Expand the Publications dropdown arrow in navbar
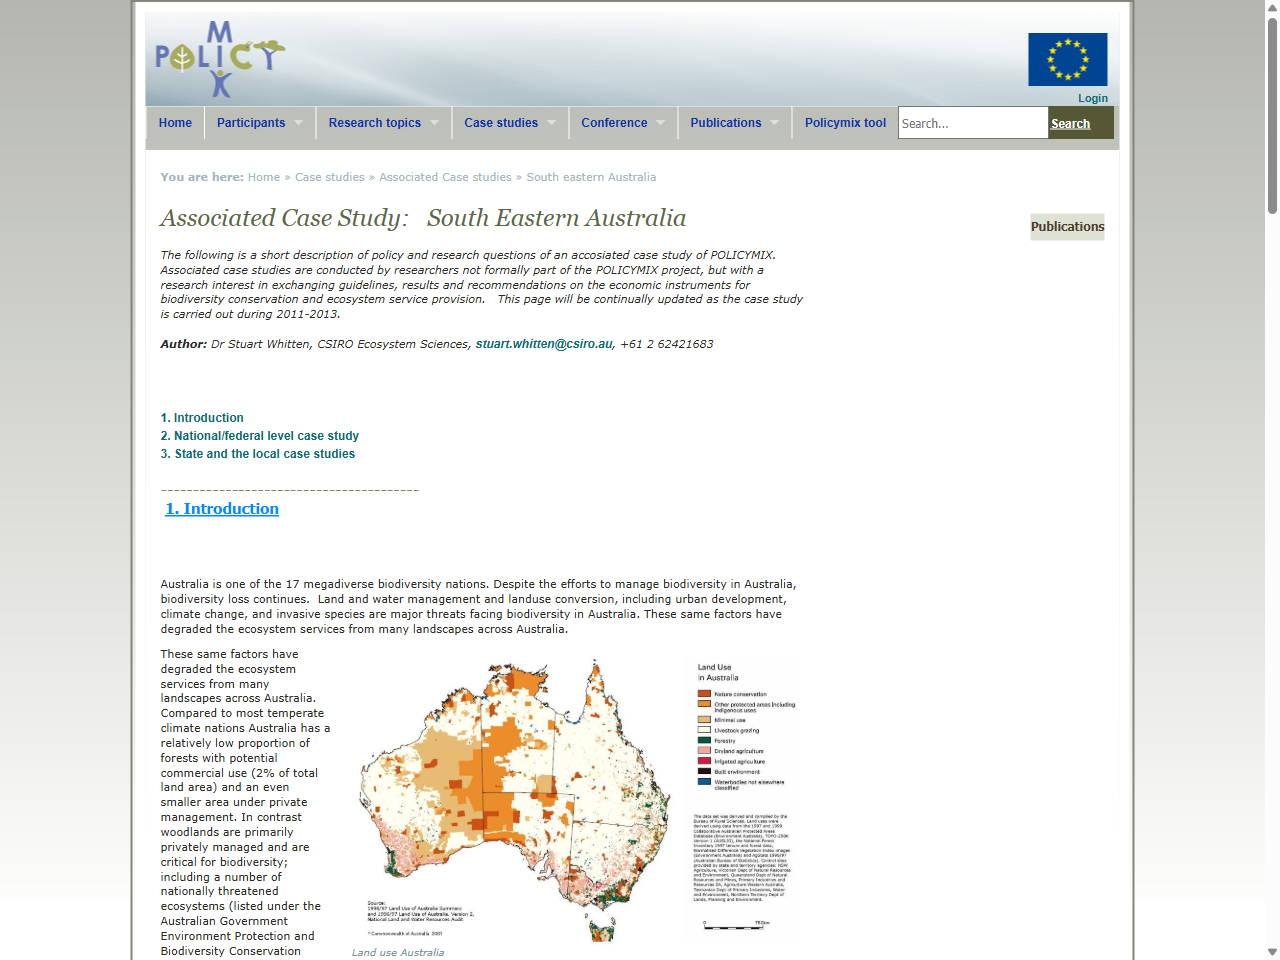Image resolution: width=1280 pixels, height=960 pixels. (774, 122)
